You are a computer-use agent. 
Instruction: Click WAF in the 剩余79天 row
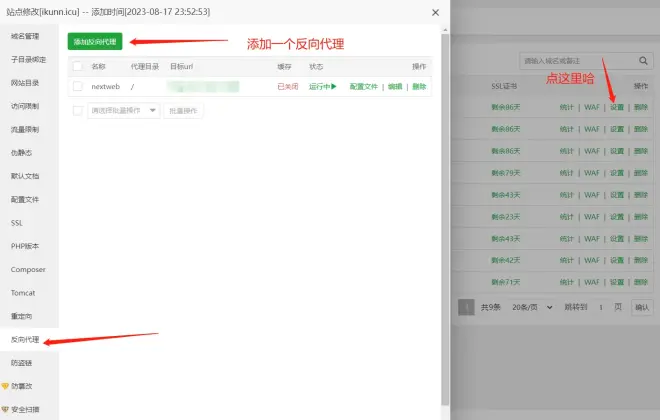[x=592, y=173]
